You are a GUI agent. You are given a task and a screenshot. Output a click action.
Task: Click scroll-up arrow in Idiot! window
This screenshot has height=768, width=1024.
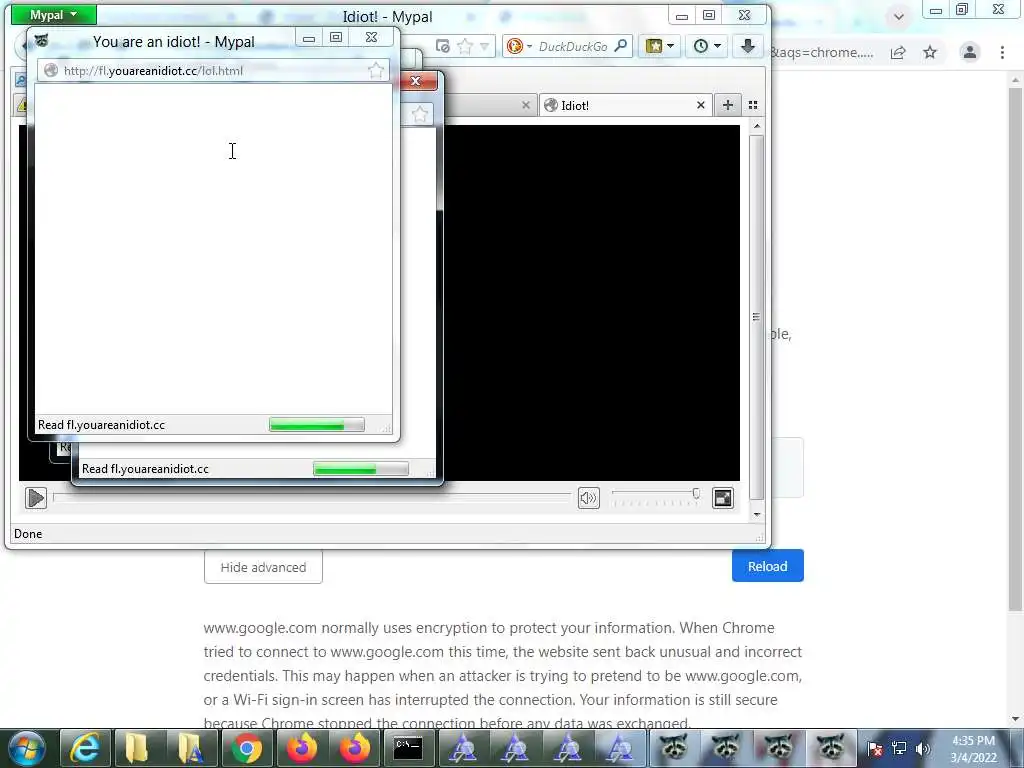[757, 126]
